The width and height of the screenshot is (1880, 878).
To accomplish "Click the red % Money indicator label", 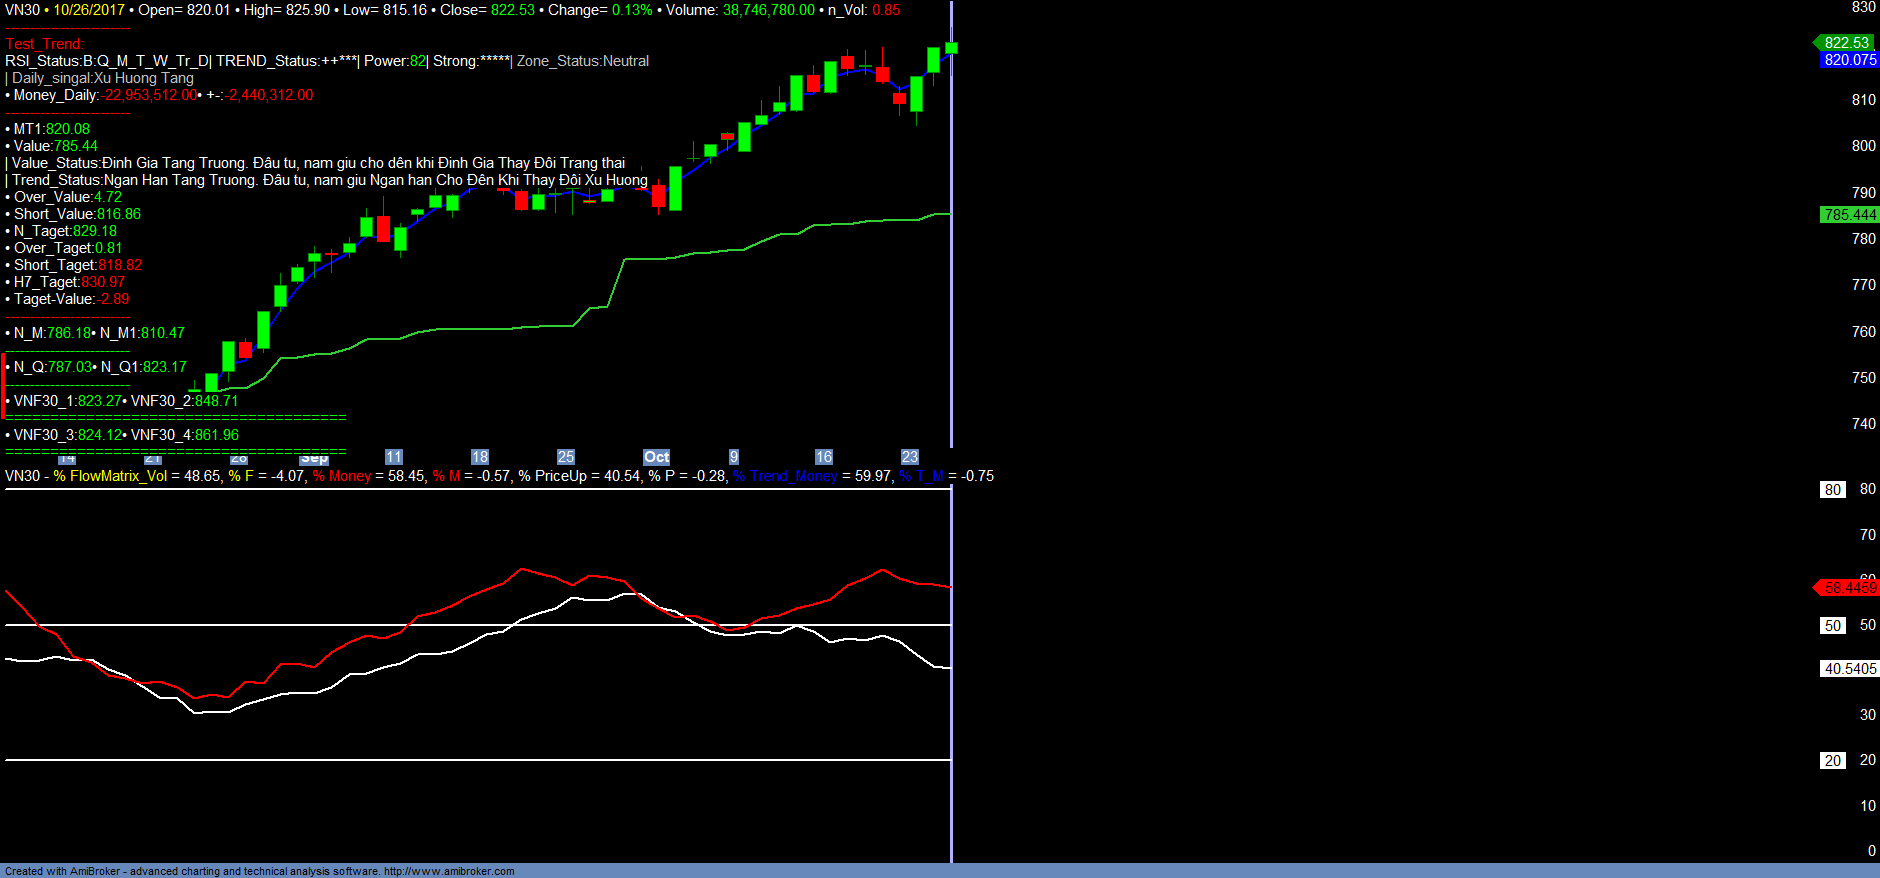I will point(341,476).
